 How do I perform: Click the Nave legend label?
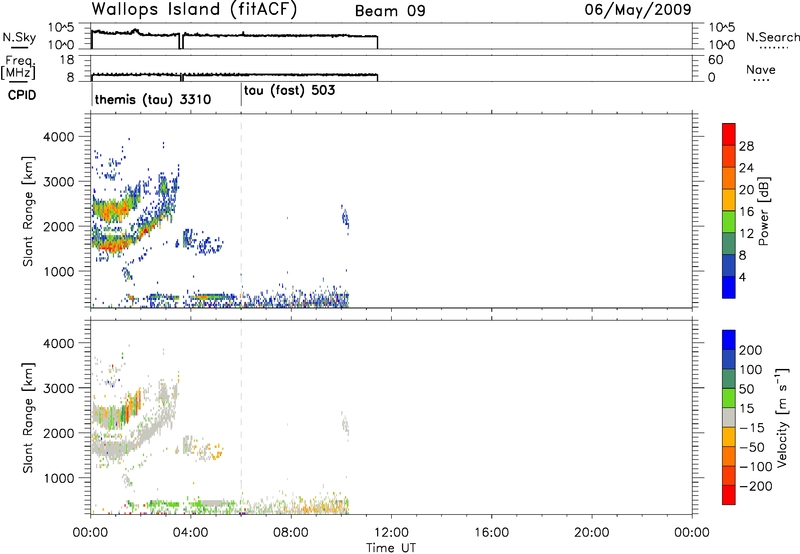click(x=761, y=70)
